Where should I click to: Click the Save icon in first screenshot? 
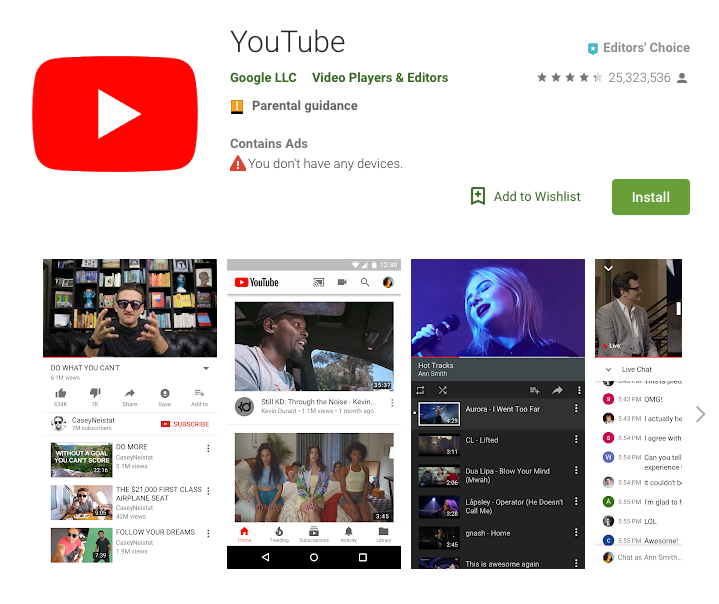(x=165, y=393)
